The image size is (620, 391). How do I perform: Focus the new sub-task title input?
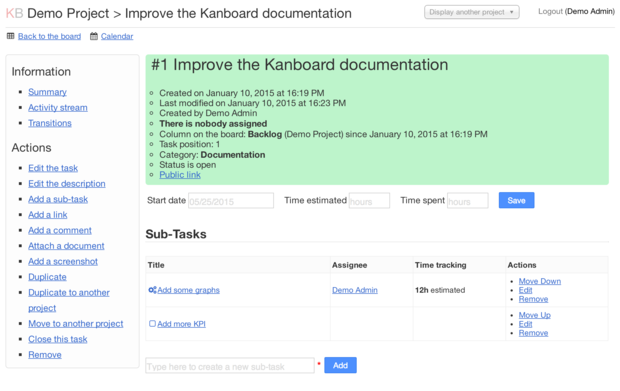[x=230, y=366]
